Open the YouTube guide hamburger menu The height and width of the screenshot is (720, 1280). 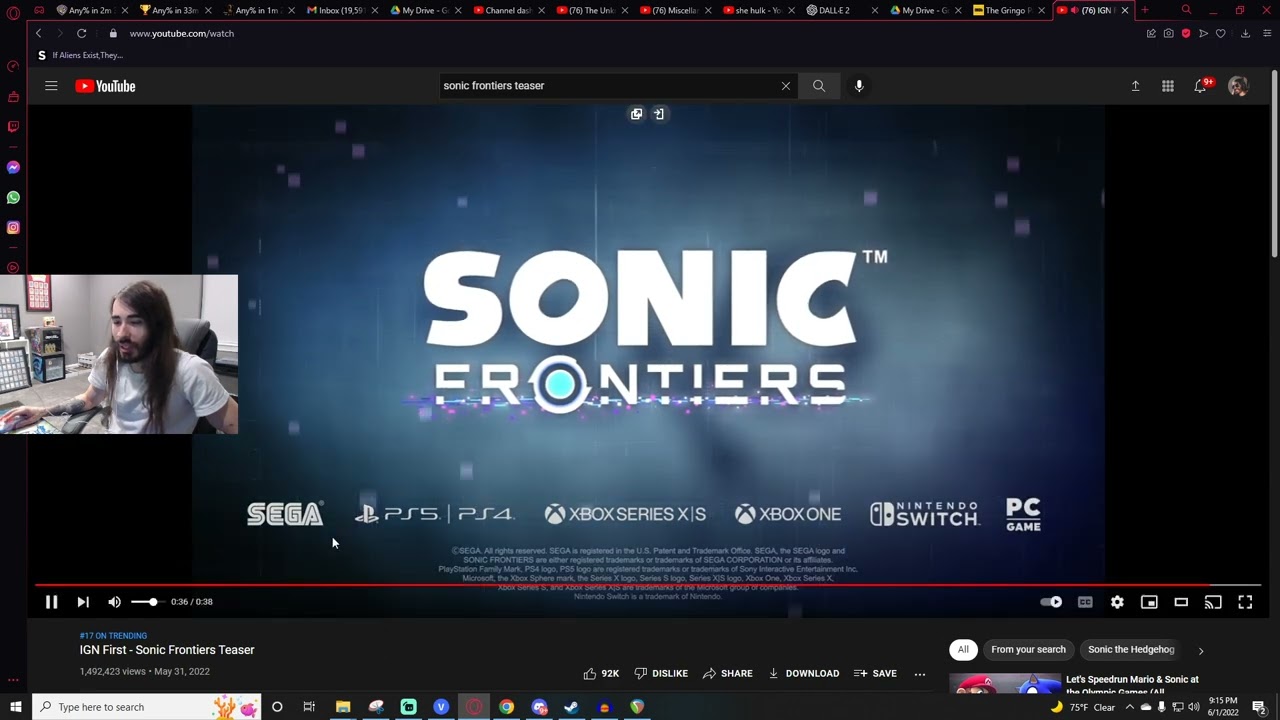(x=51, y=86)
